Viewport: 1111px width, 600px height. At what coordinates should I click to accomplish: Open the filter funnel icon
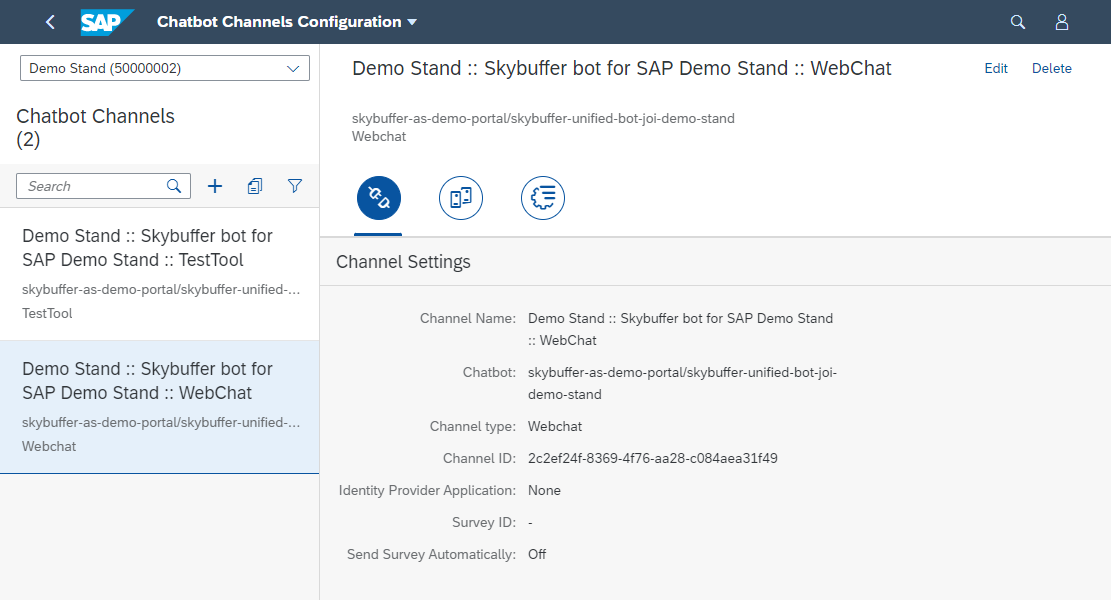[x=295, y=186]
